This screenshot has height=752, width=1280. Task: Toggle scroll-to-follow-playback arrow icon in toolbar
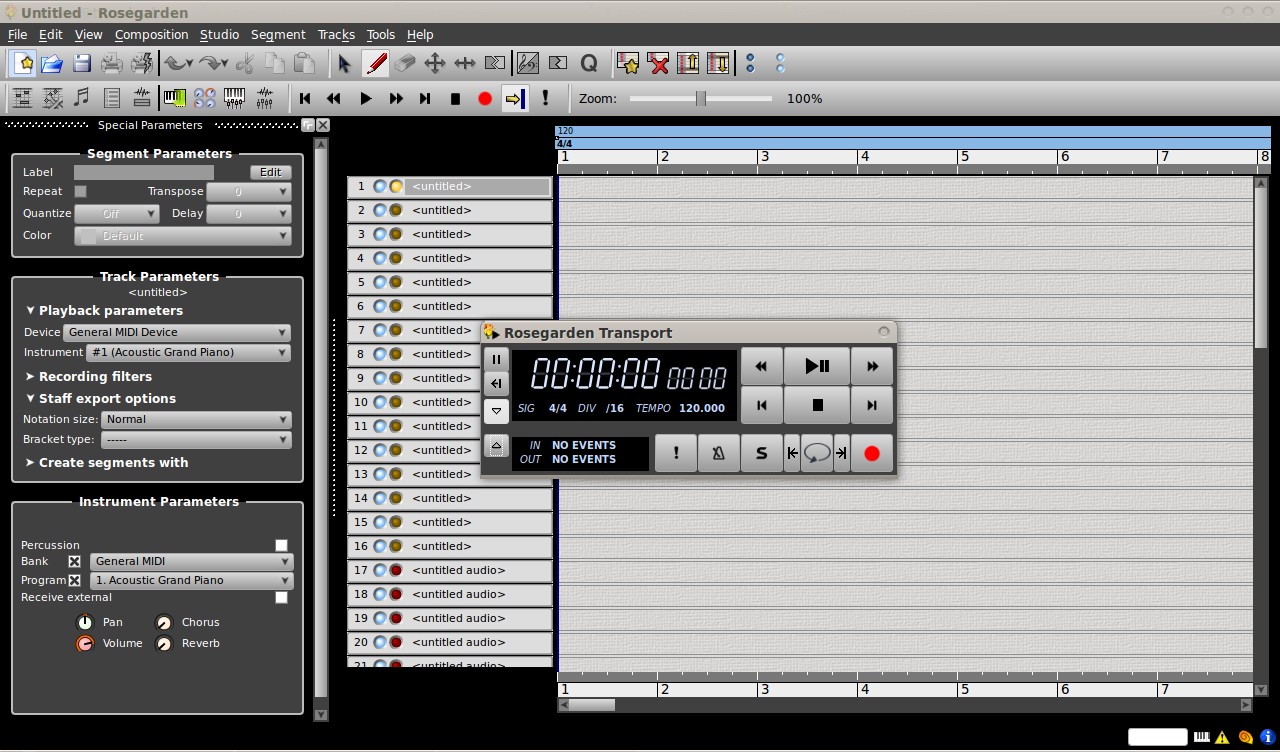click(x=515, y=98)
